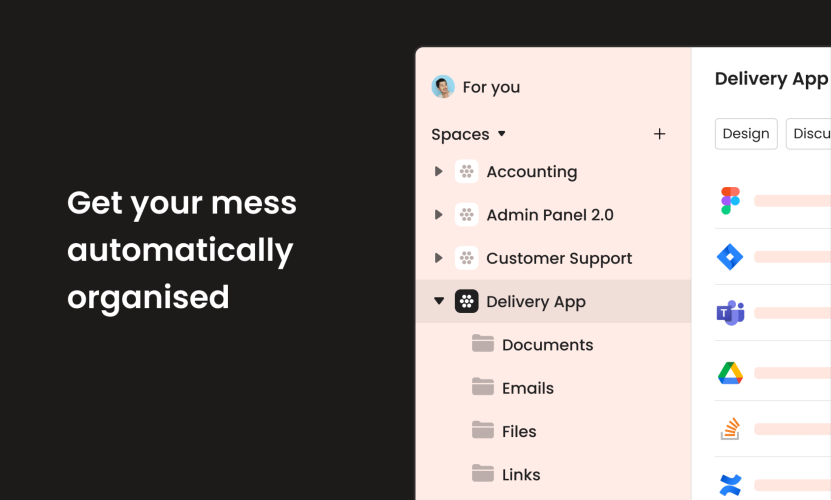831x500 pixels.
Task: Click the Google Drive icon
Action: (730, 373)
